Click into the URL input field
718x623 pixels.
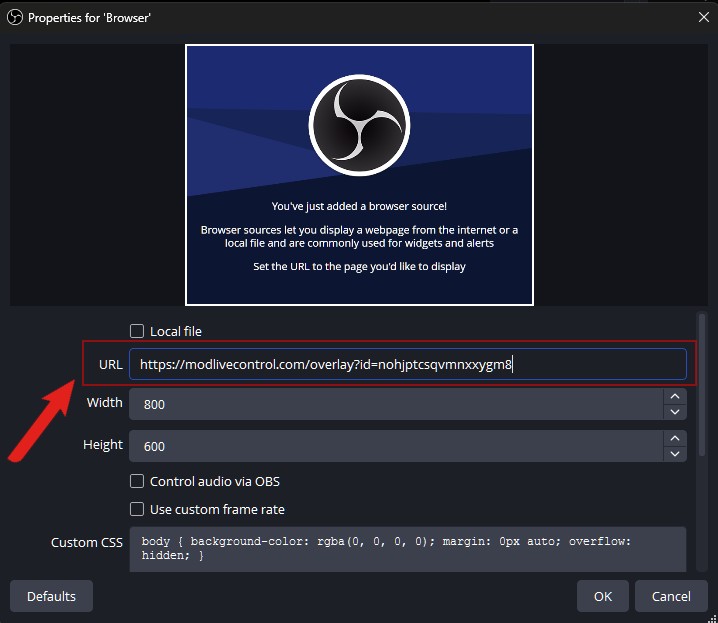(408, 364)
